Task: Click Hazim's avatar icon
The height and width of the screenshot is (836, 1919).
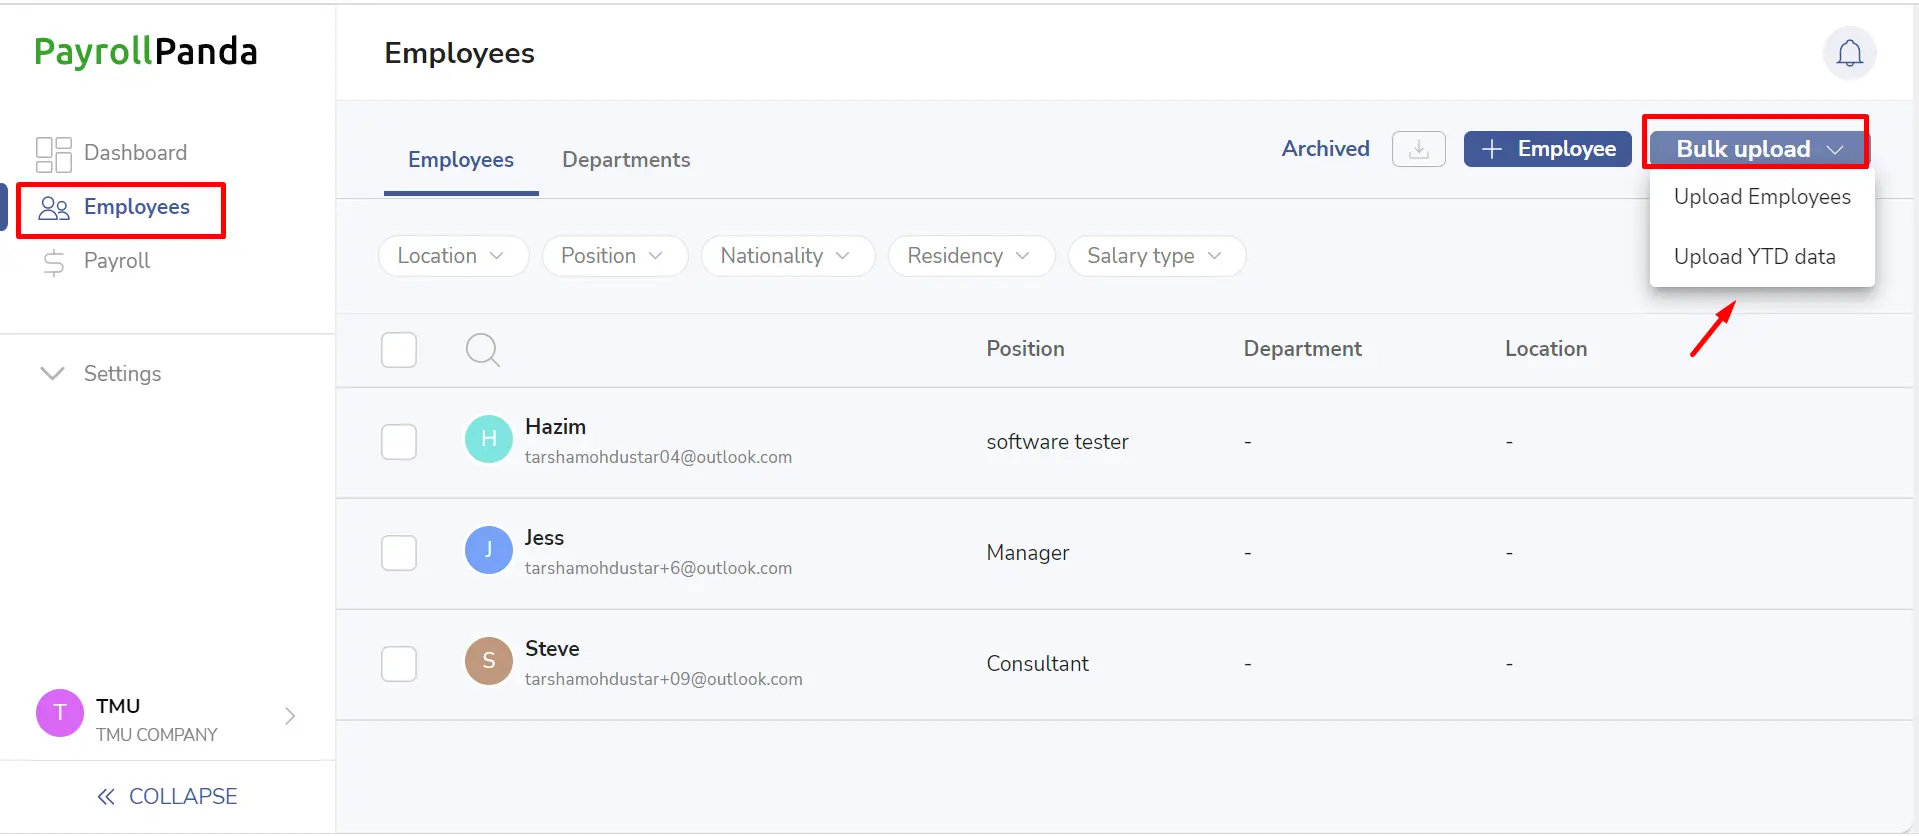Action: click(x=489, y=439)
